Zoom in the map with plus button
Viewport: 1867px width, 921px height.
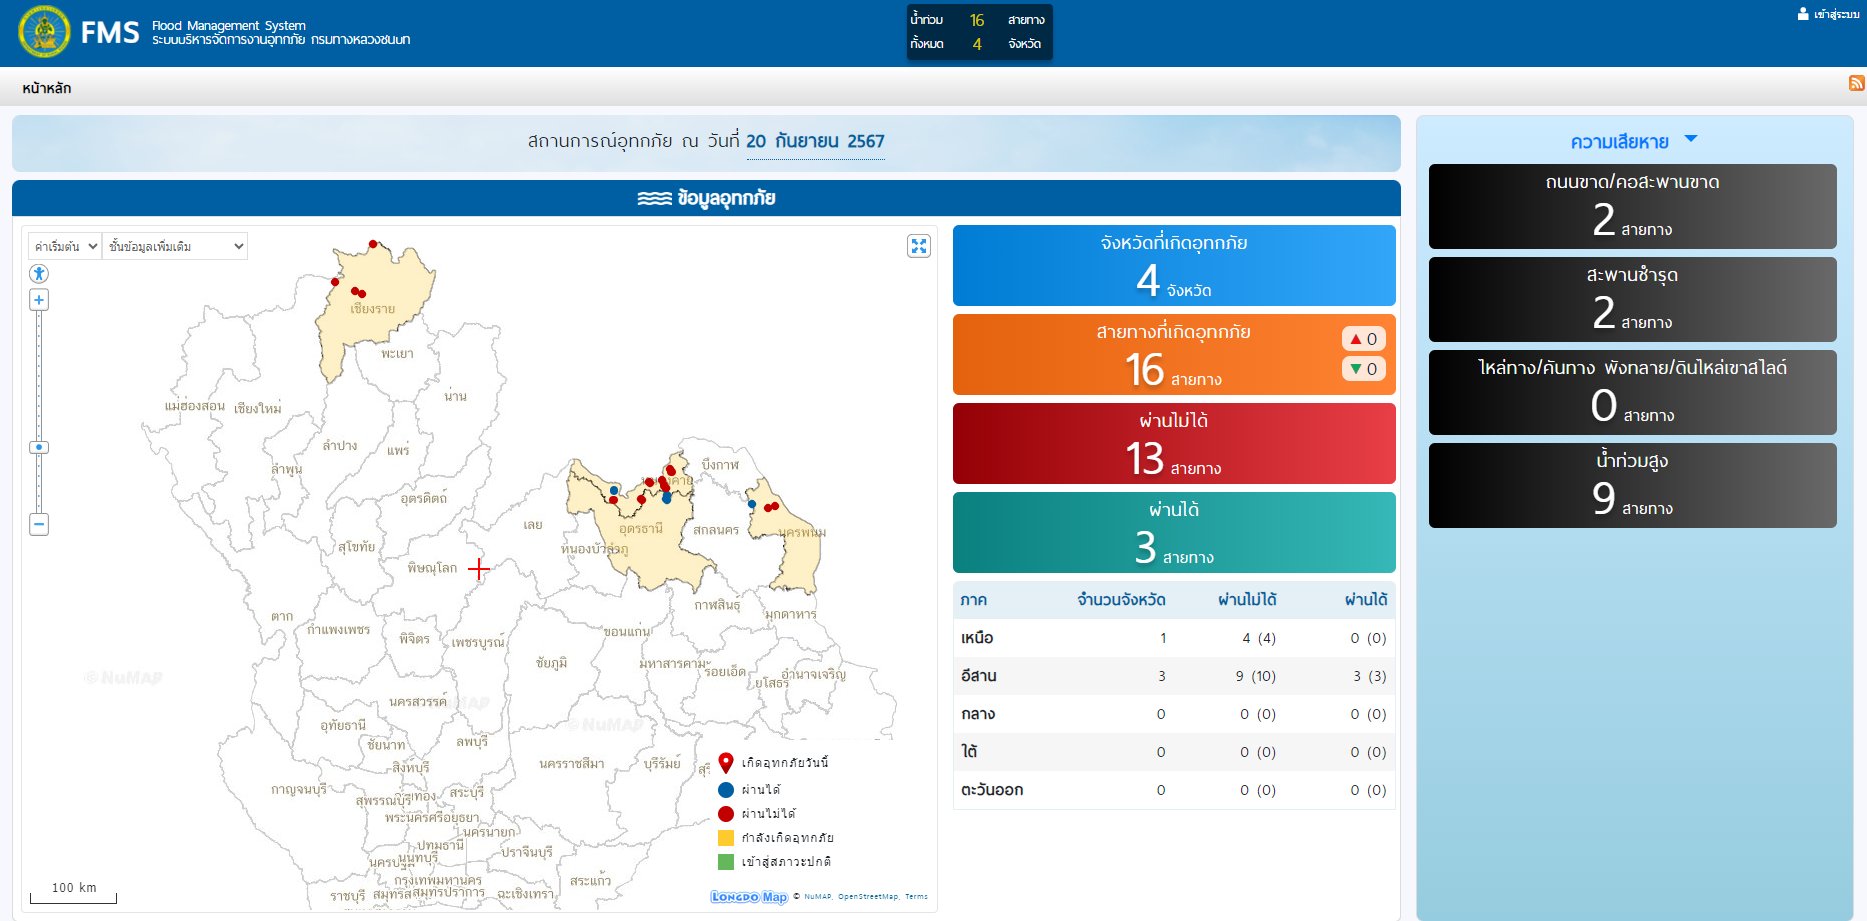click(x=39, y=300)
